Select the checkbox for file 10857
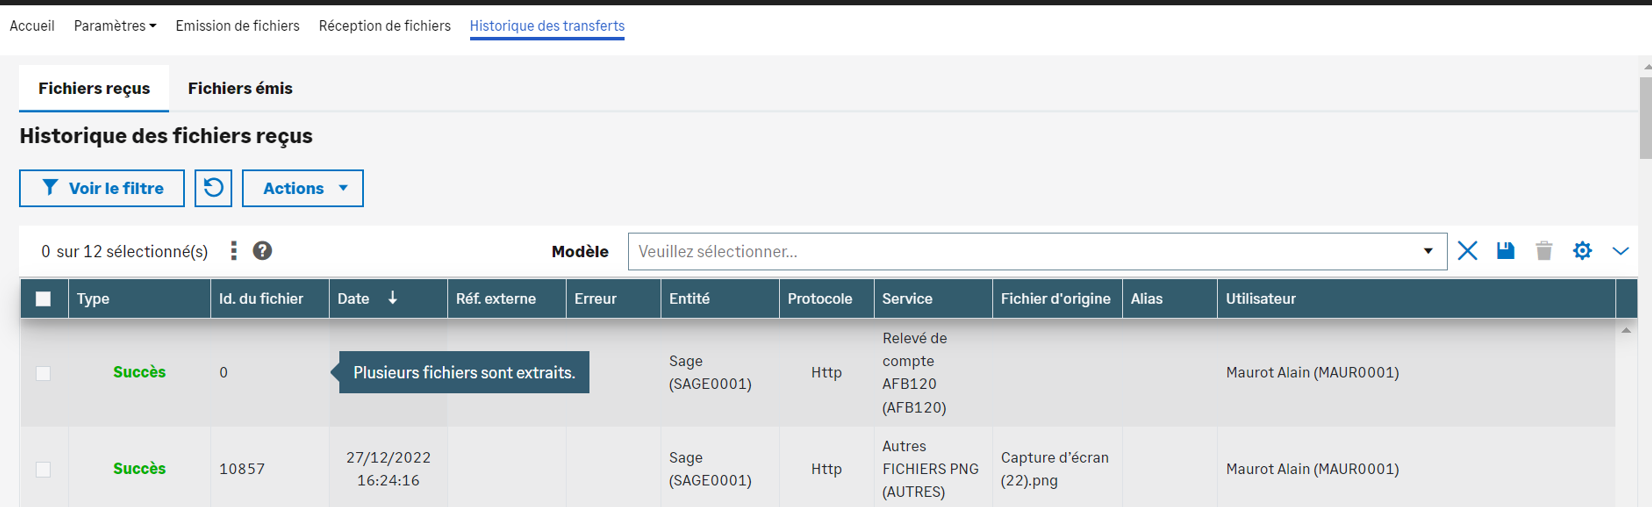The width and height of the screenshot is (1652, 507). click(x=43, y=469)
